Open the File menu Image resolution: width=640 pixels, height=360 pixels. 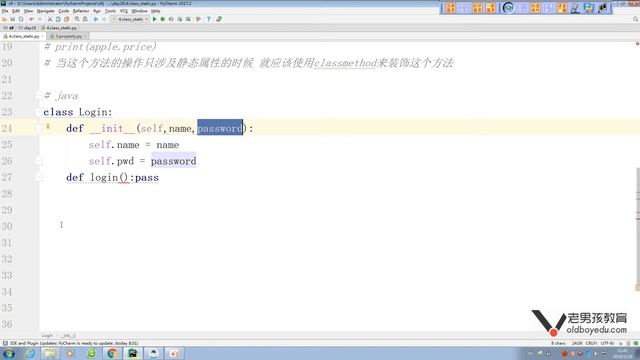(5, 11)
